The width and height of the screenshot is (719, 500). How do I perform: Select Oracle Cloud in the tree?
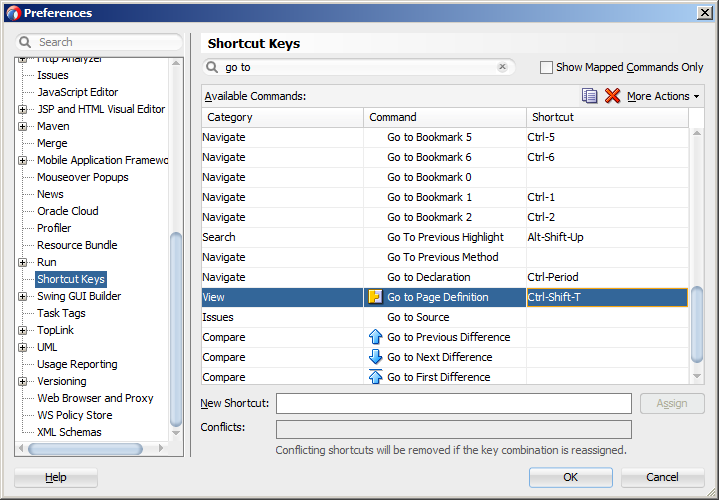(x=68, y=211)
